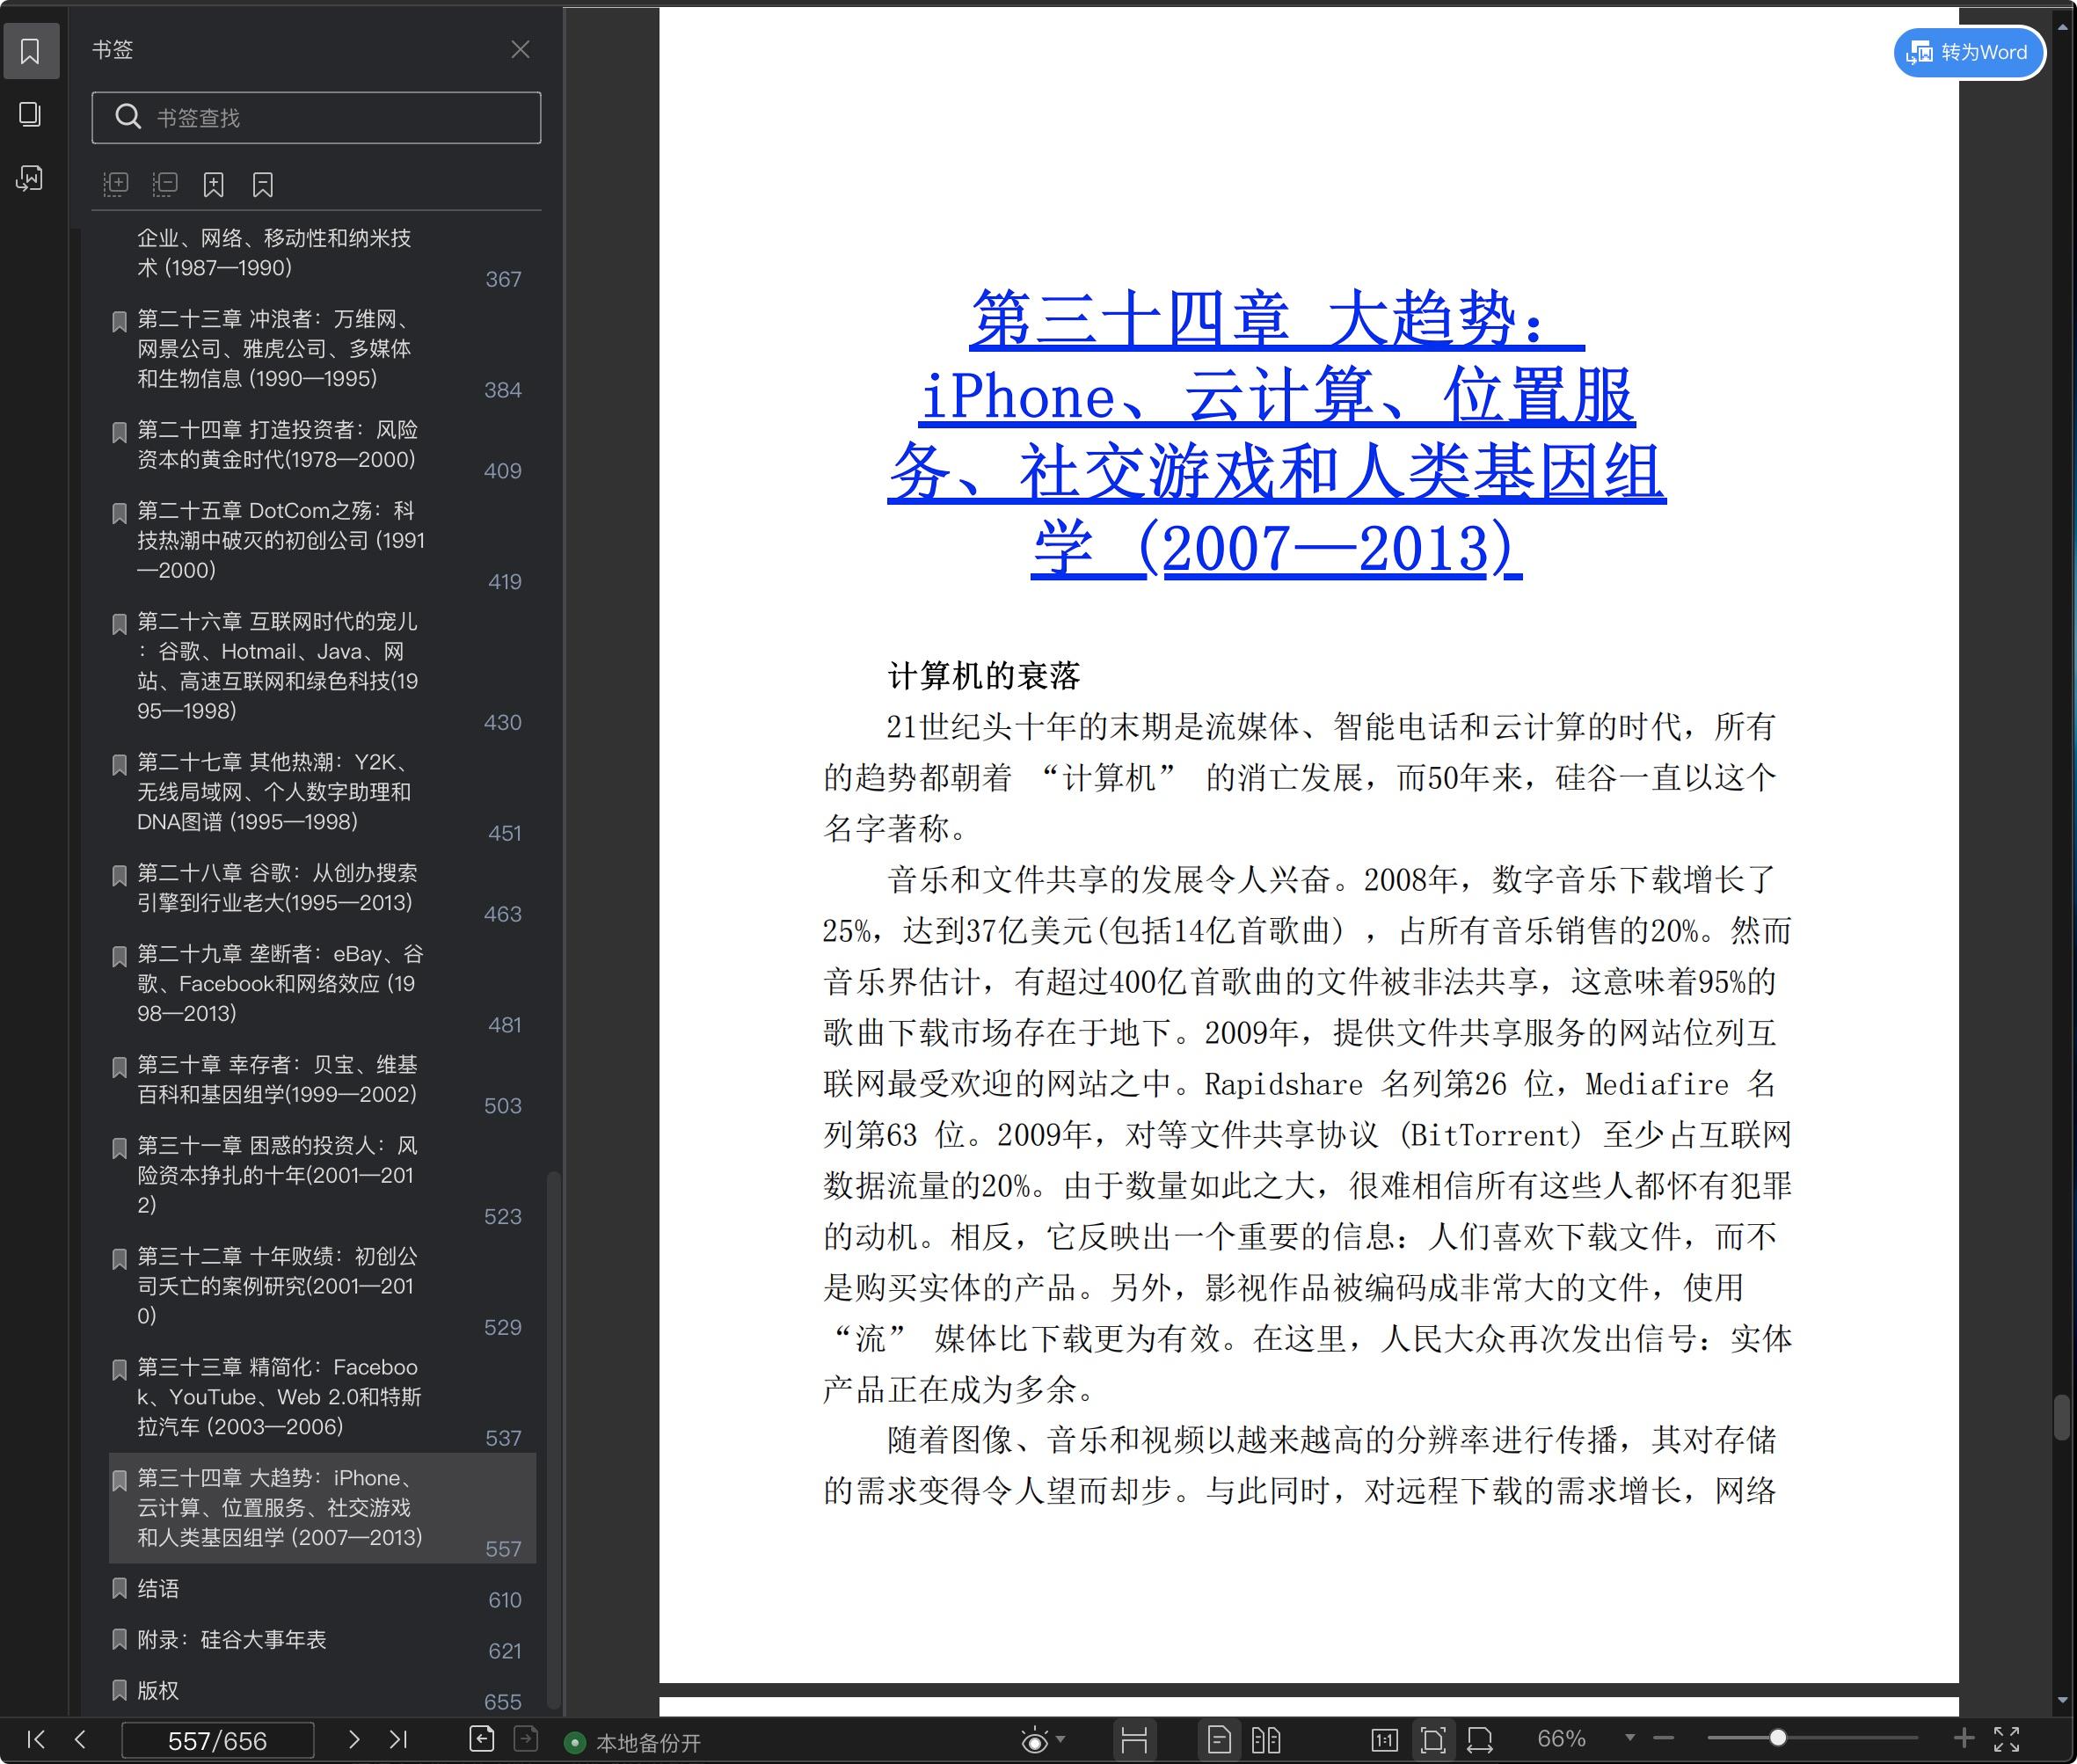Select bookmark ending 纳米技术 (1987—1990)
This screenshot has height=1764, width=2077.
coord(322,253)
